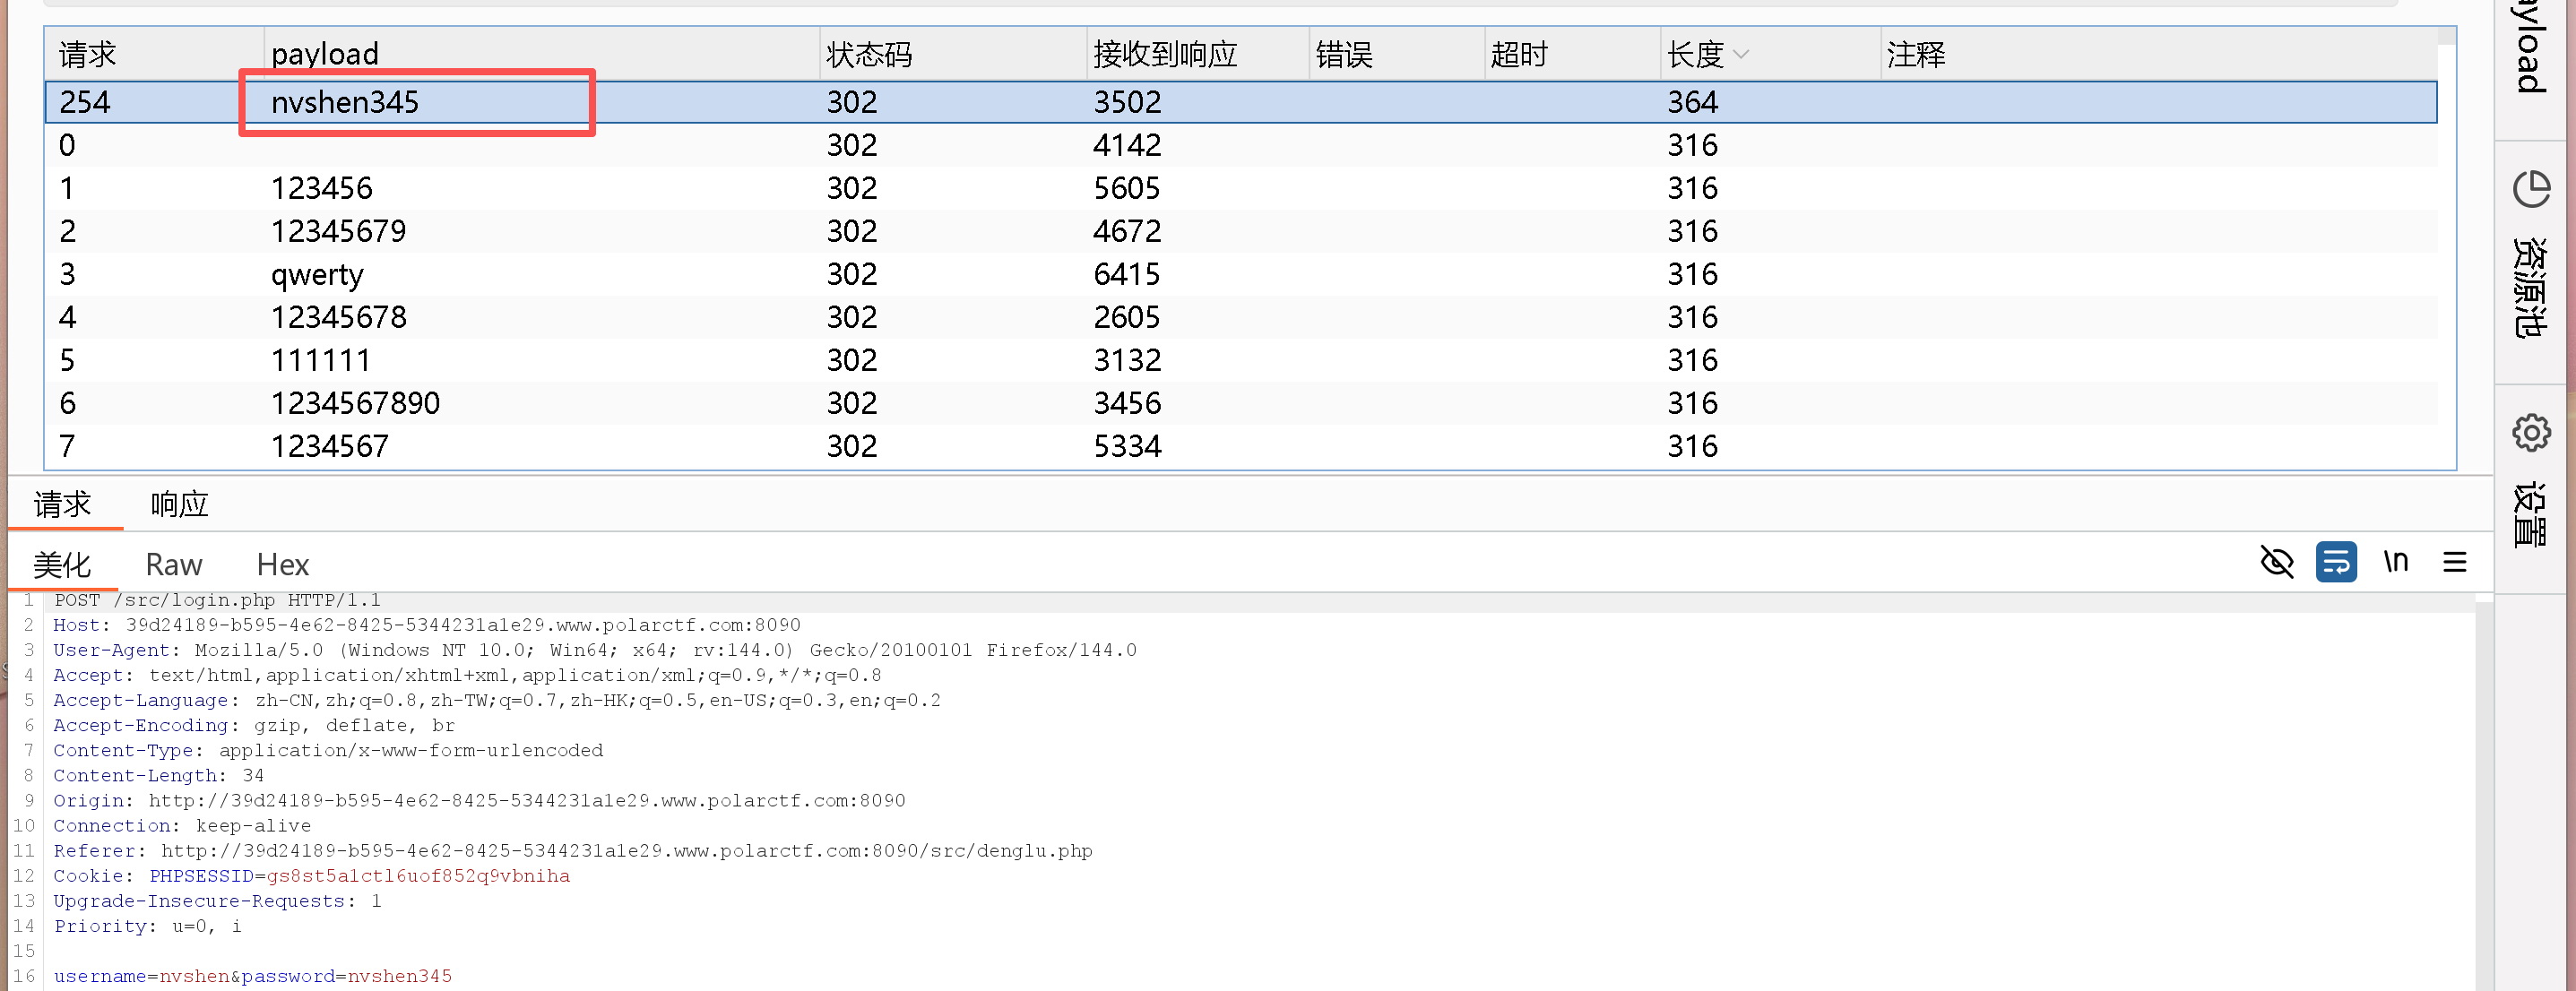Toggle the blue line wrap icon
Image resolution: width=2576 pixels, height=991 pixels.
tap(2335, 562)
